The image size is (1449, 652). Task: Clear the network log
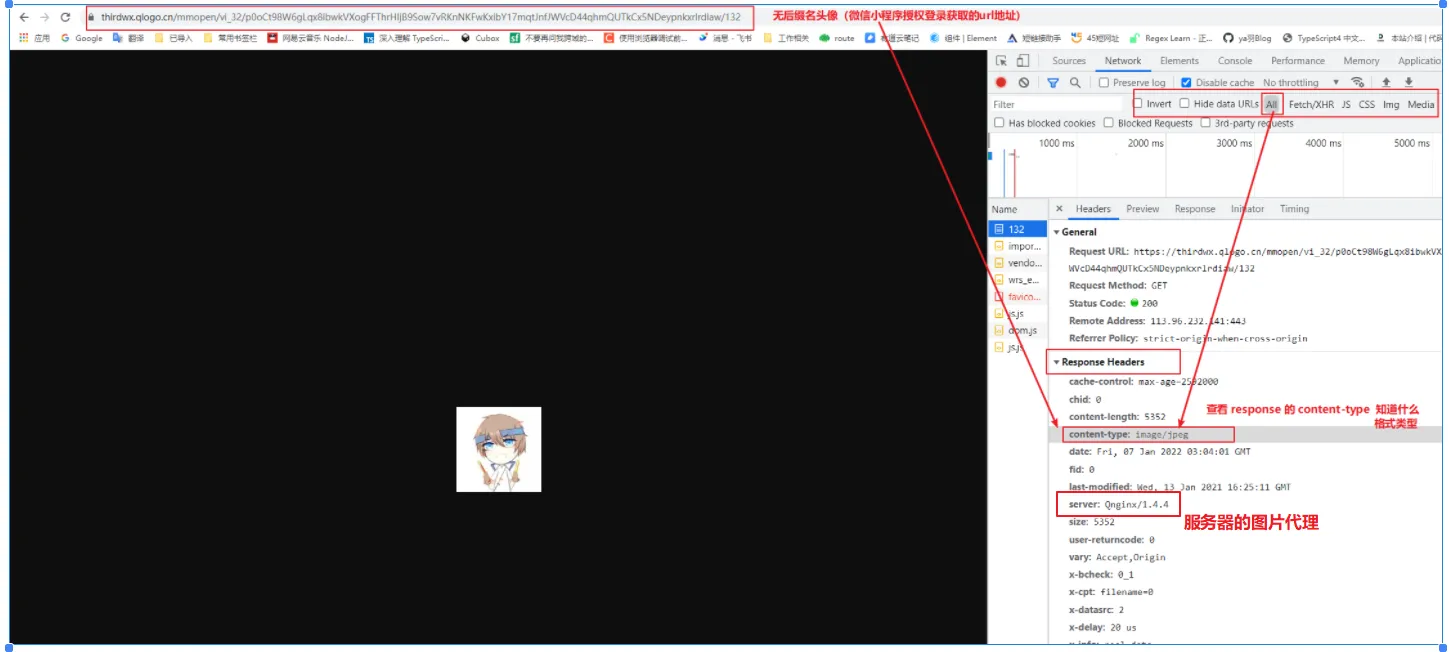[1023, 83]
